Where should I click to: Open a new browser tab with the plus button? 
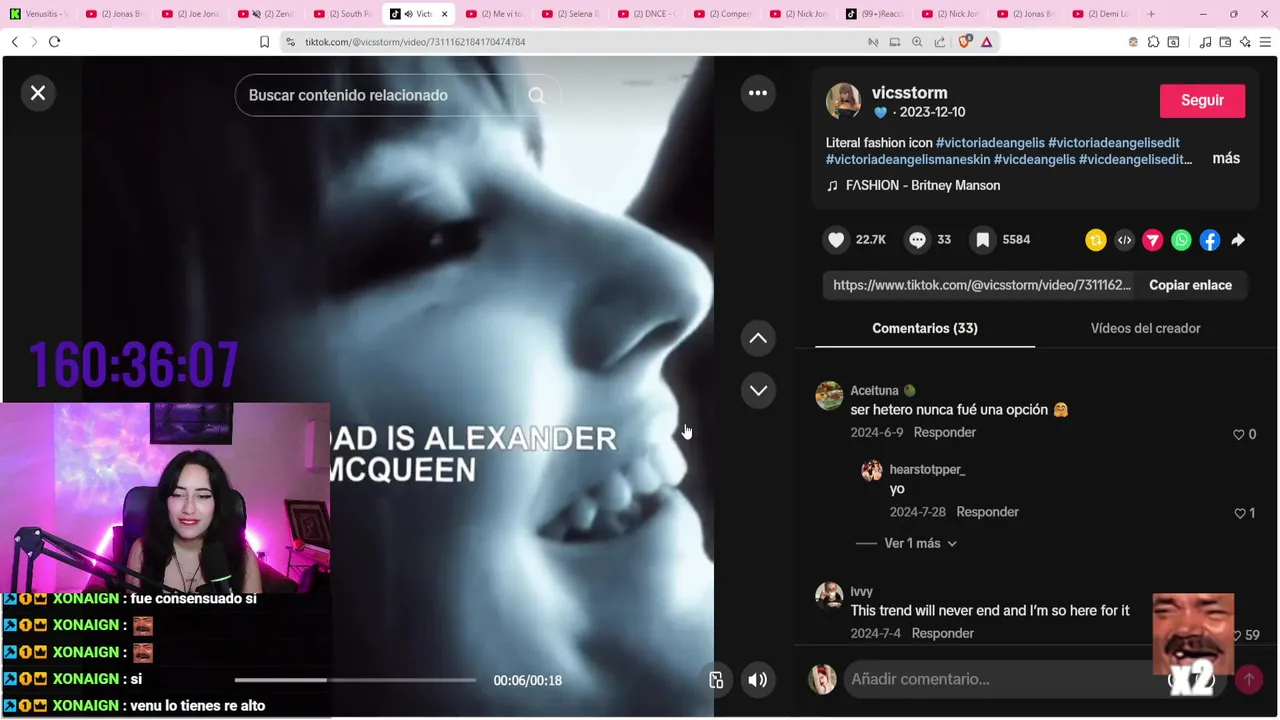1151,14
